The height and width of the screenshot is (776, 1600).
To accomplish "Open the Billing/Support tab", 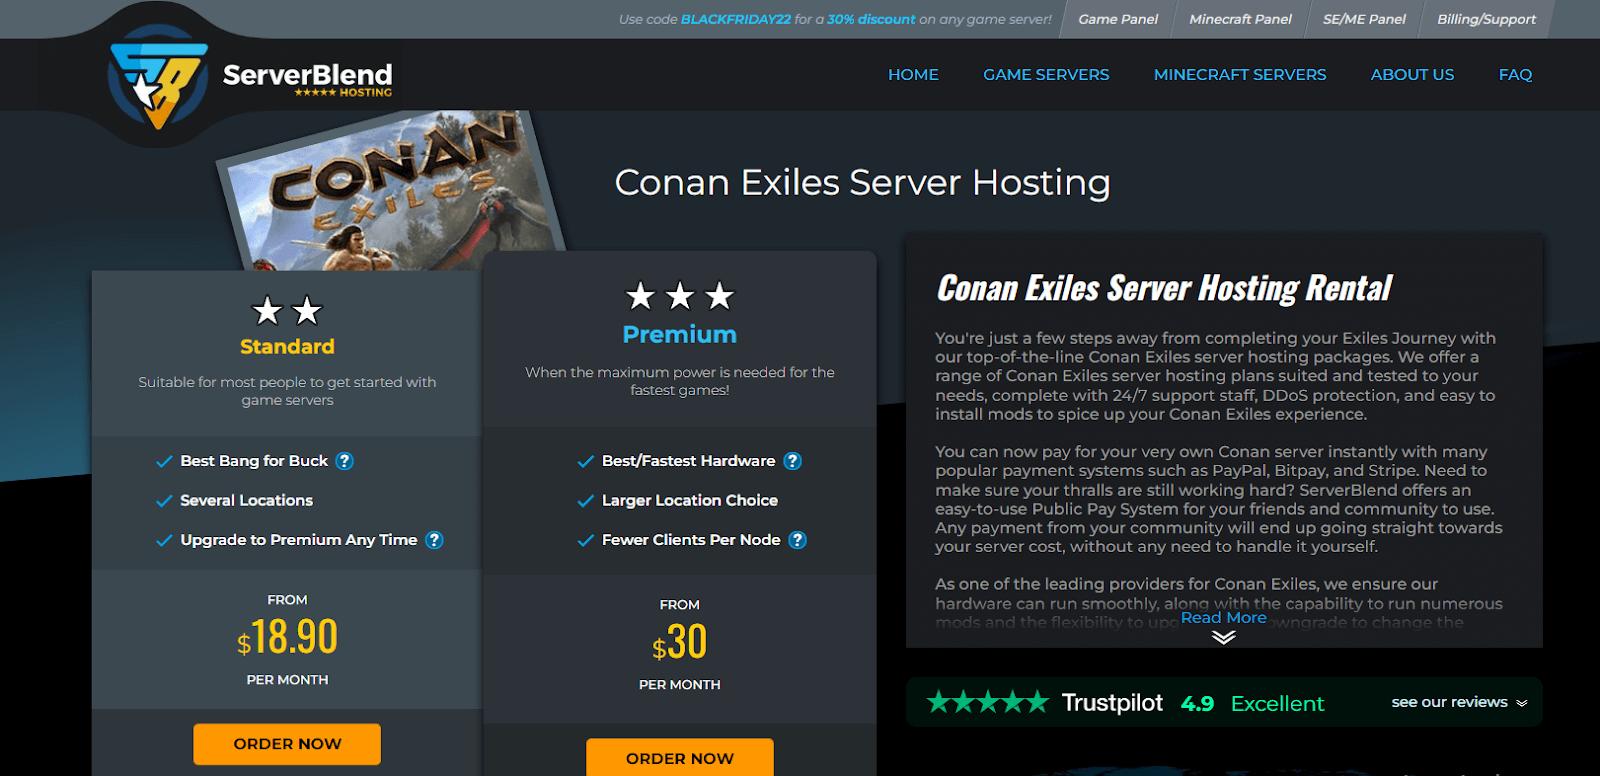I will pos(1486,19).
